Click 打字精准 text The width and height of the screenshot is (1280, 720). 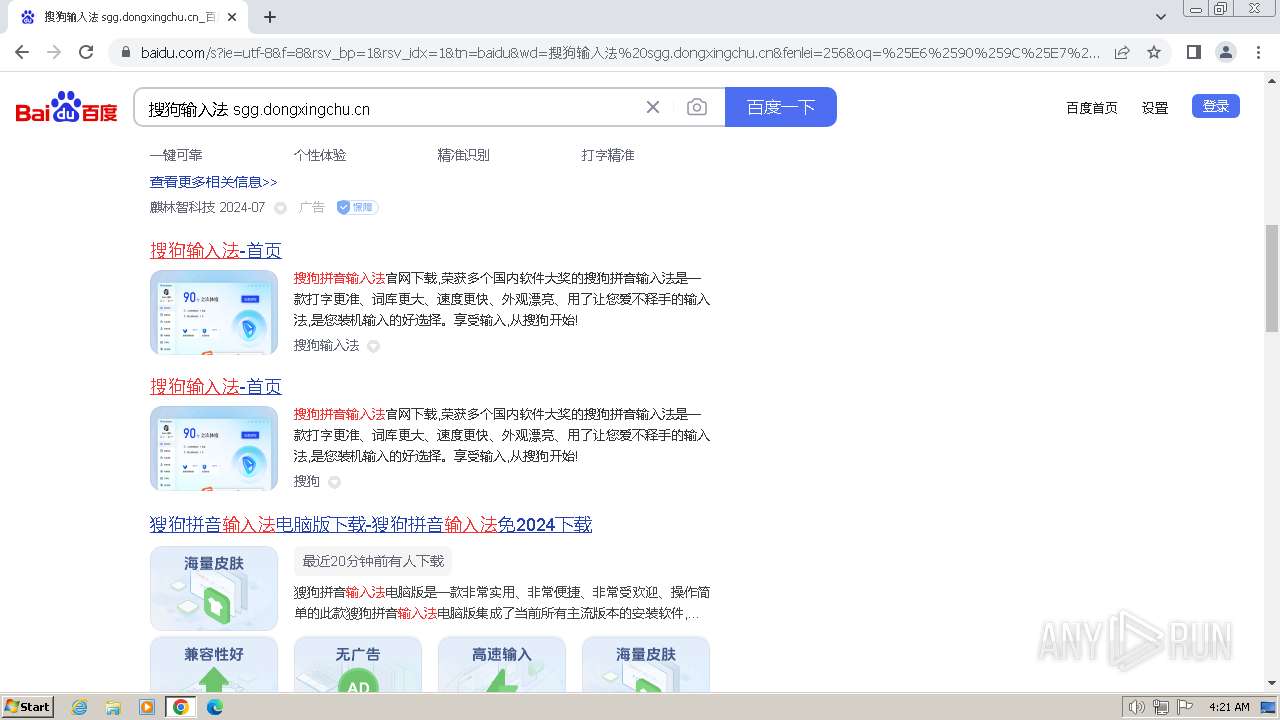[608, 155]
